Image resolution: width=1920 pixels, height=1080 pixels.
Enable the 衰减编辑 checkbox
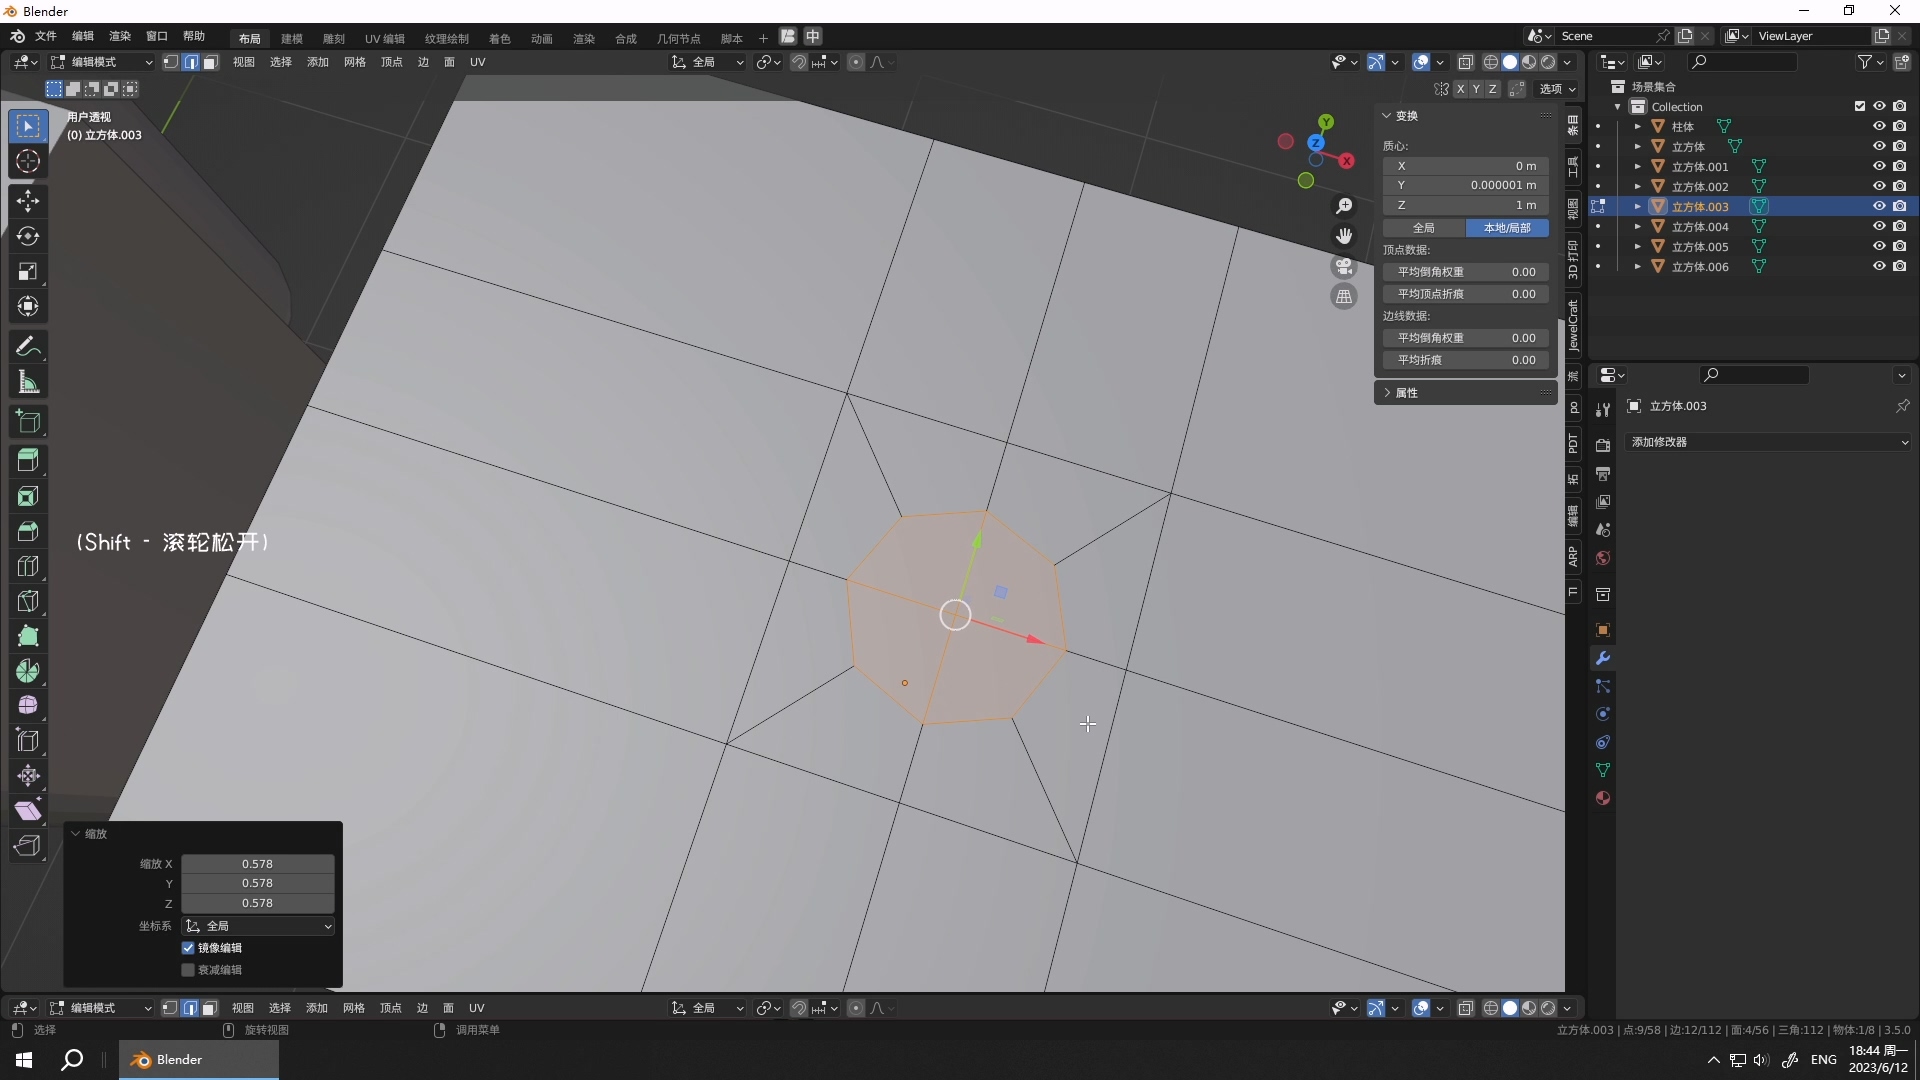pos(188,970)
